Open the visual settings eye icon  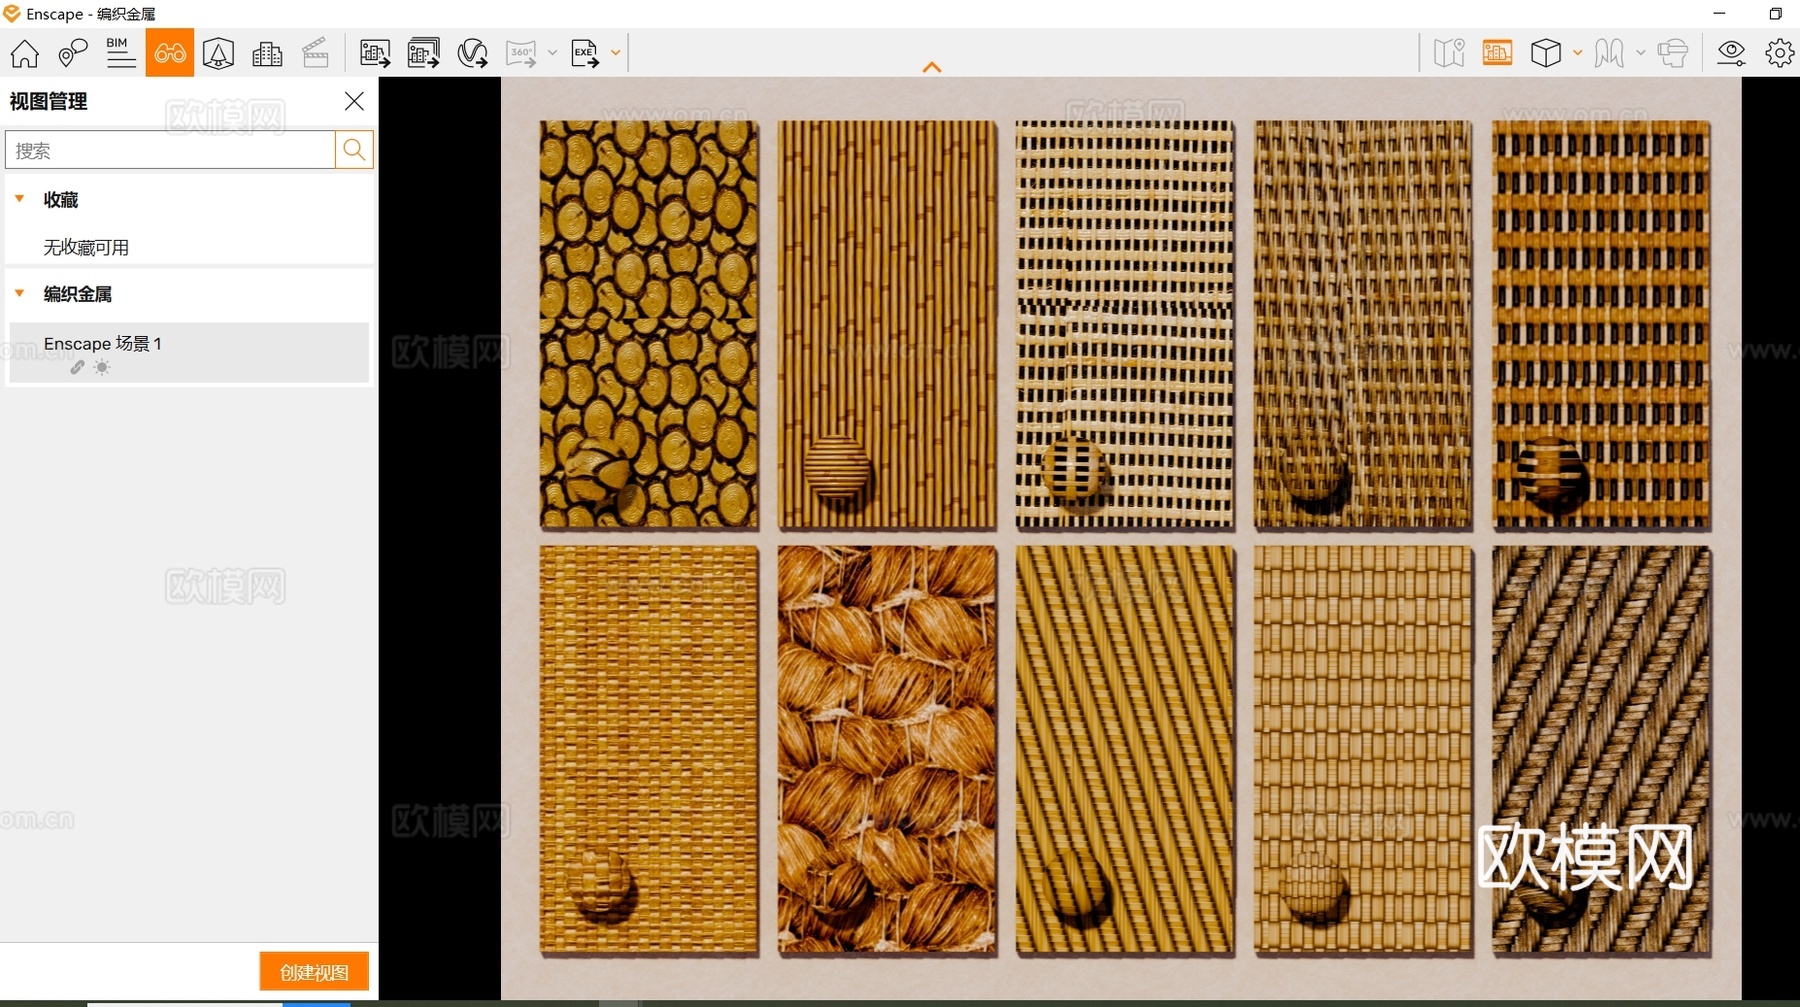coord(1731,53)
